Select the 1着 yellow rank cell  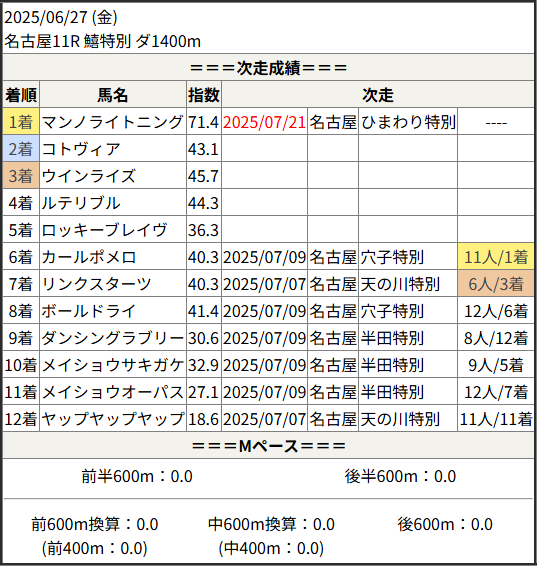21,122
